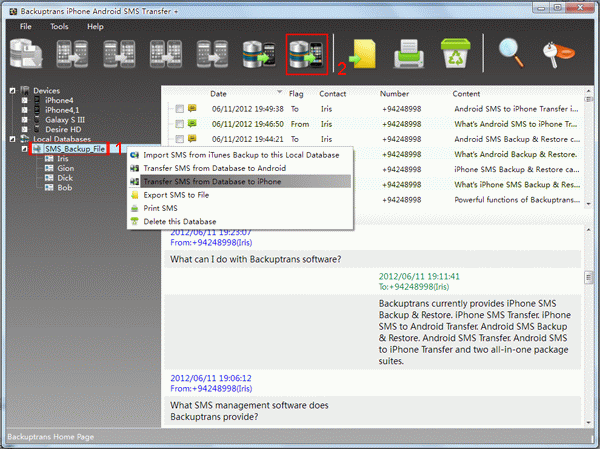Click the Flag column header
Screen dimensions: 600x449
pos(296,94)
